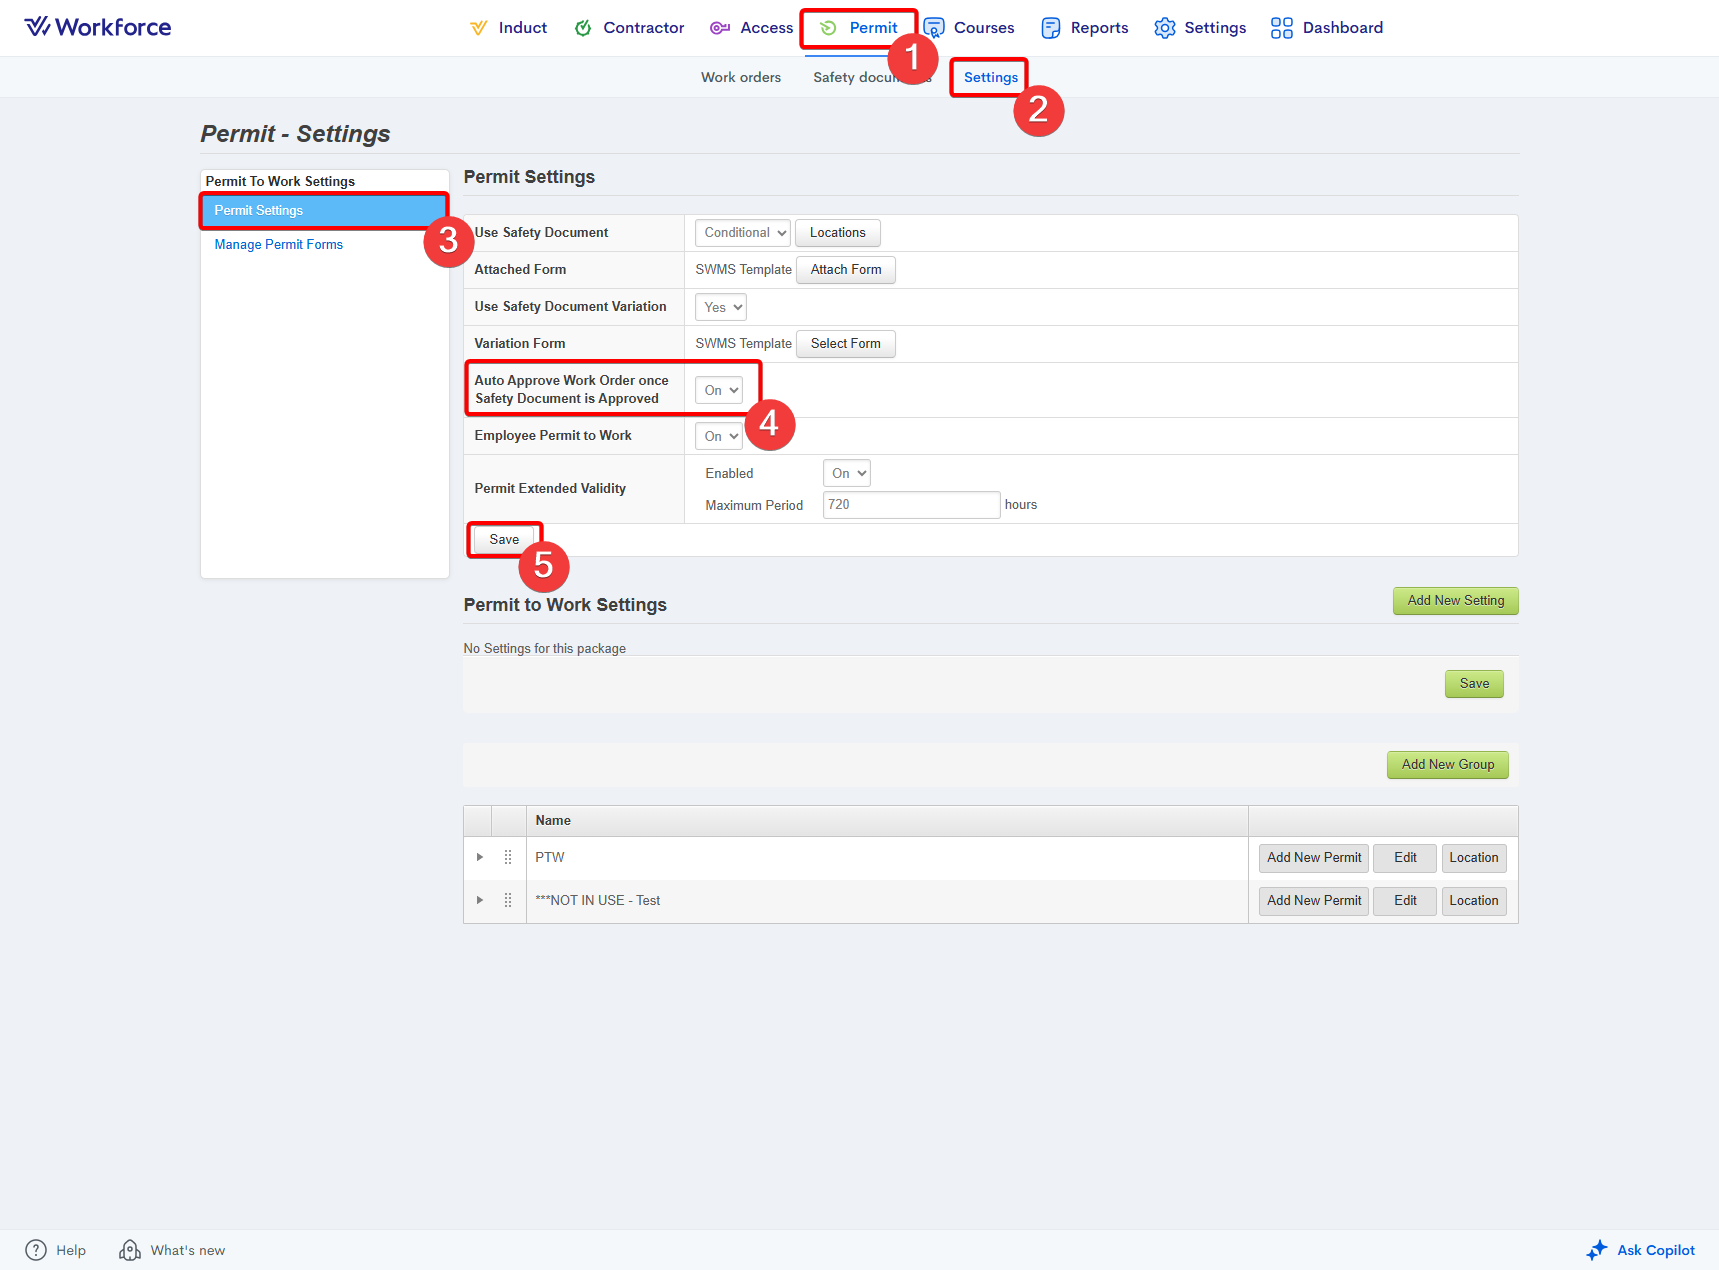Open the Use Safety Document dropdown
1719x1270 pixels.
pyautogui.click(x=742, y=233)
